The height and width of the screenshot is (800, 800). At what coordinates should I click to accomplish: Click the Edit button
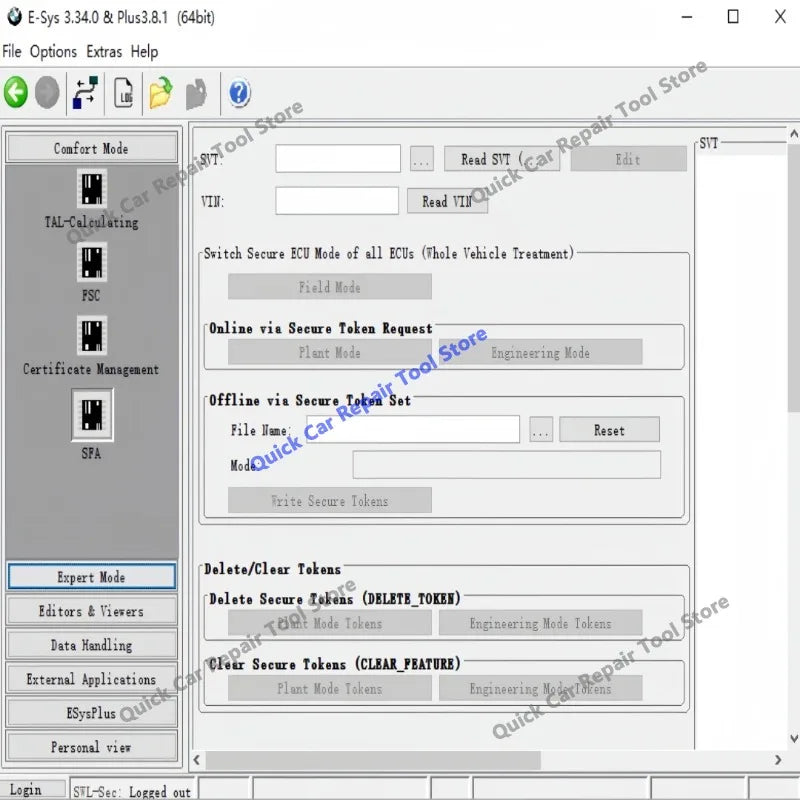pos(628,159)
